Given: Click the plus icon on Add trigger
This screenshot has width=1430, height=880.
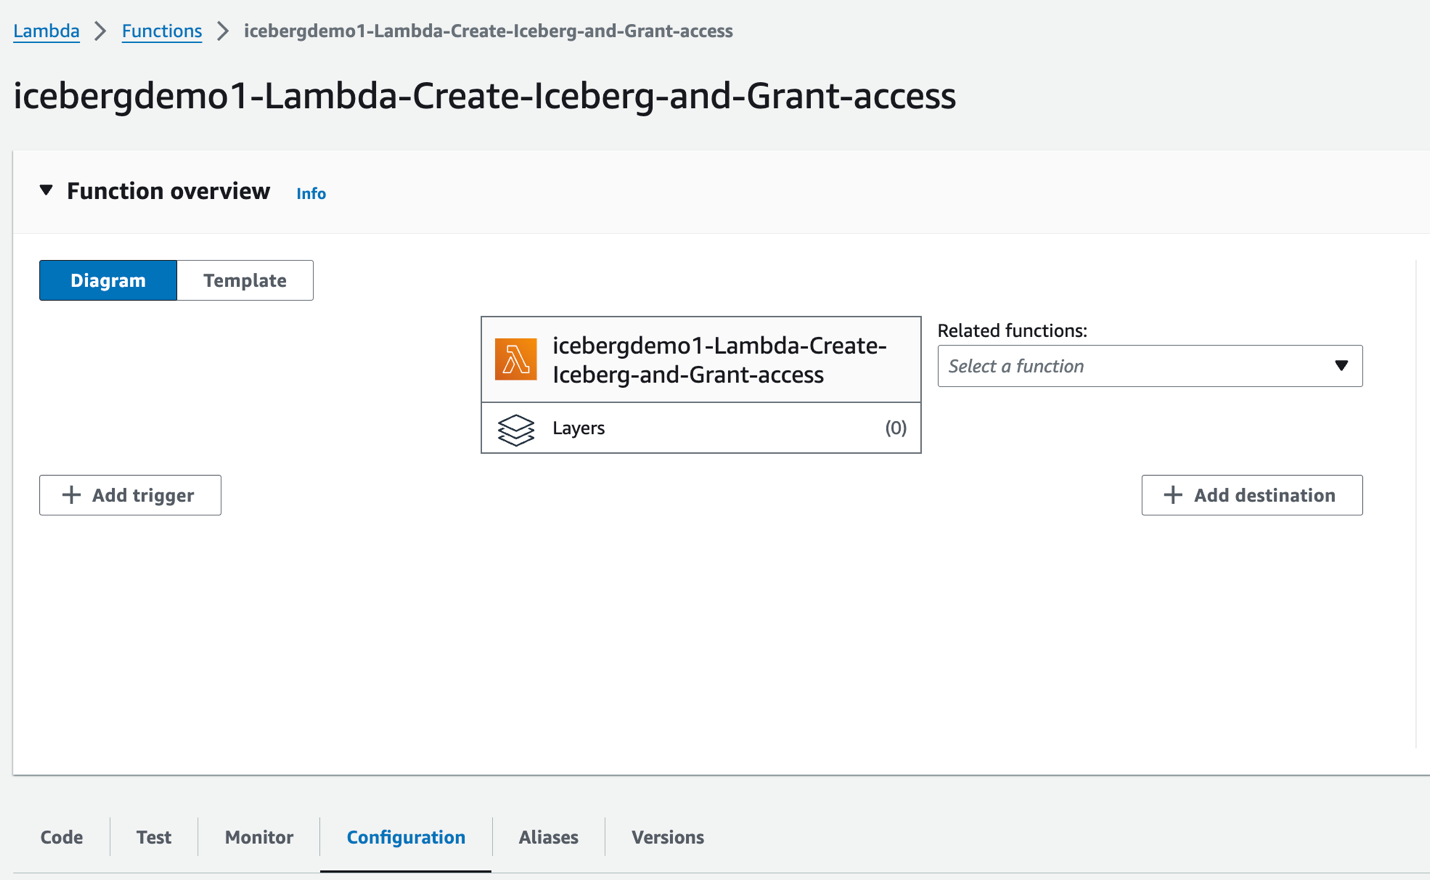Looking at the screenshot, I should click(x=71, y=495).
